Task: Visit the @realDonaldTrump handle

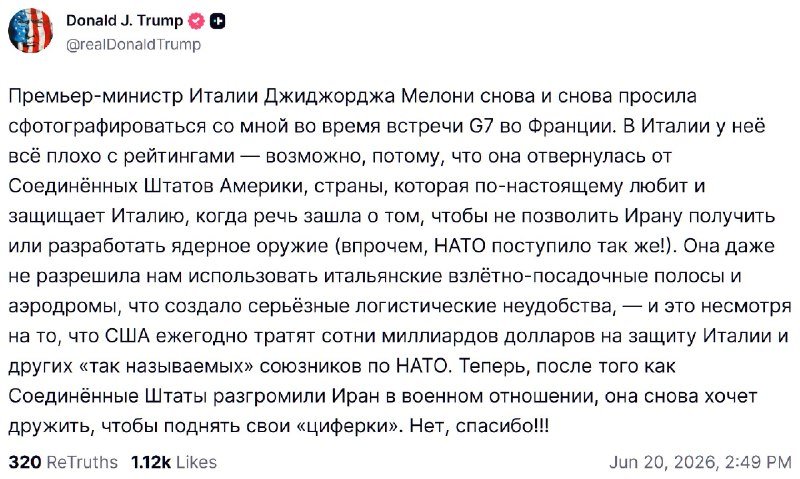Action: (134, 44)
